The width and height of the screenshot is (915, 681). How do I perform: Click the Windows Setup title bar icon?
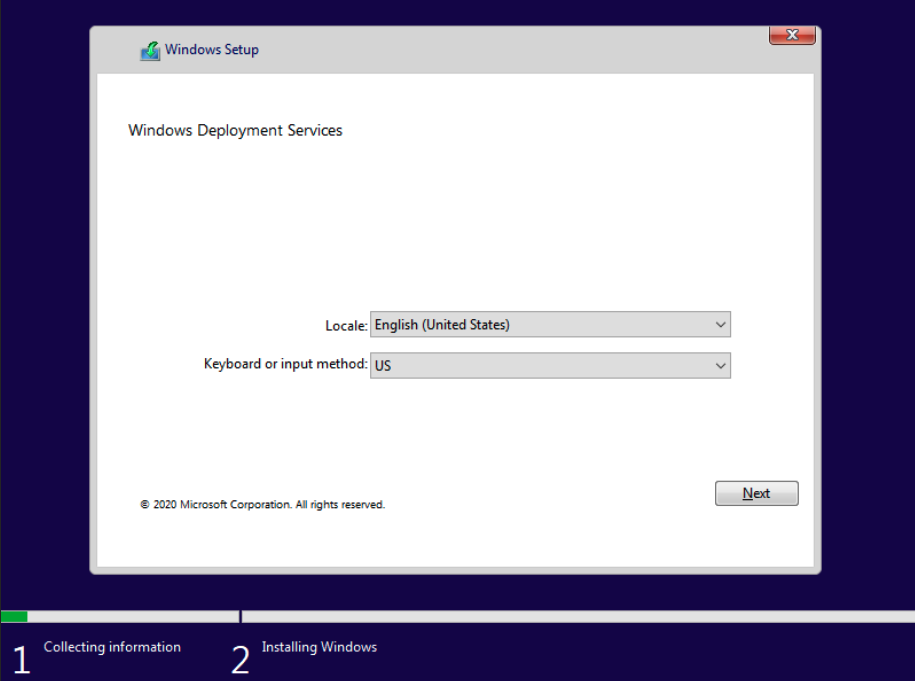point(150,51)
